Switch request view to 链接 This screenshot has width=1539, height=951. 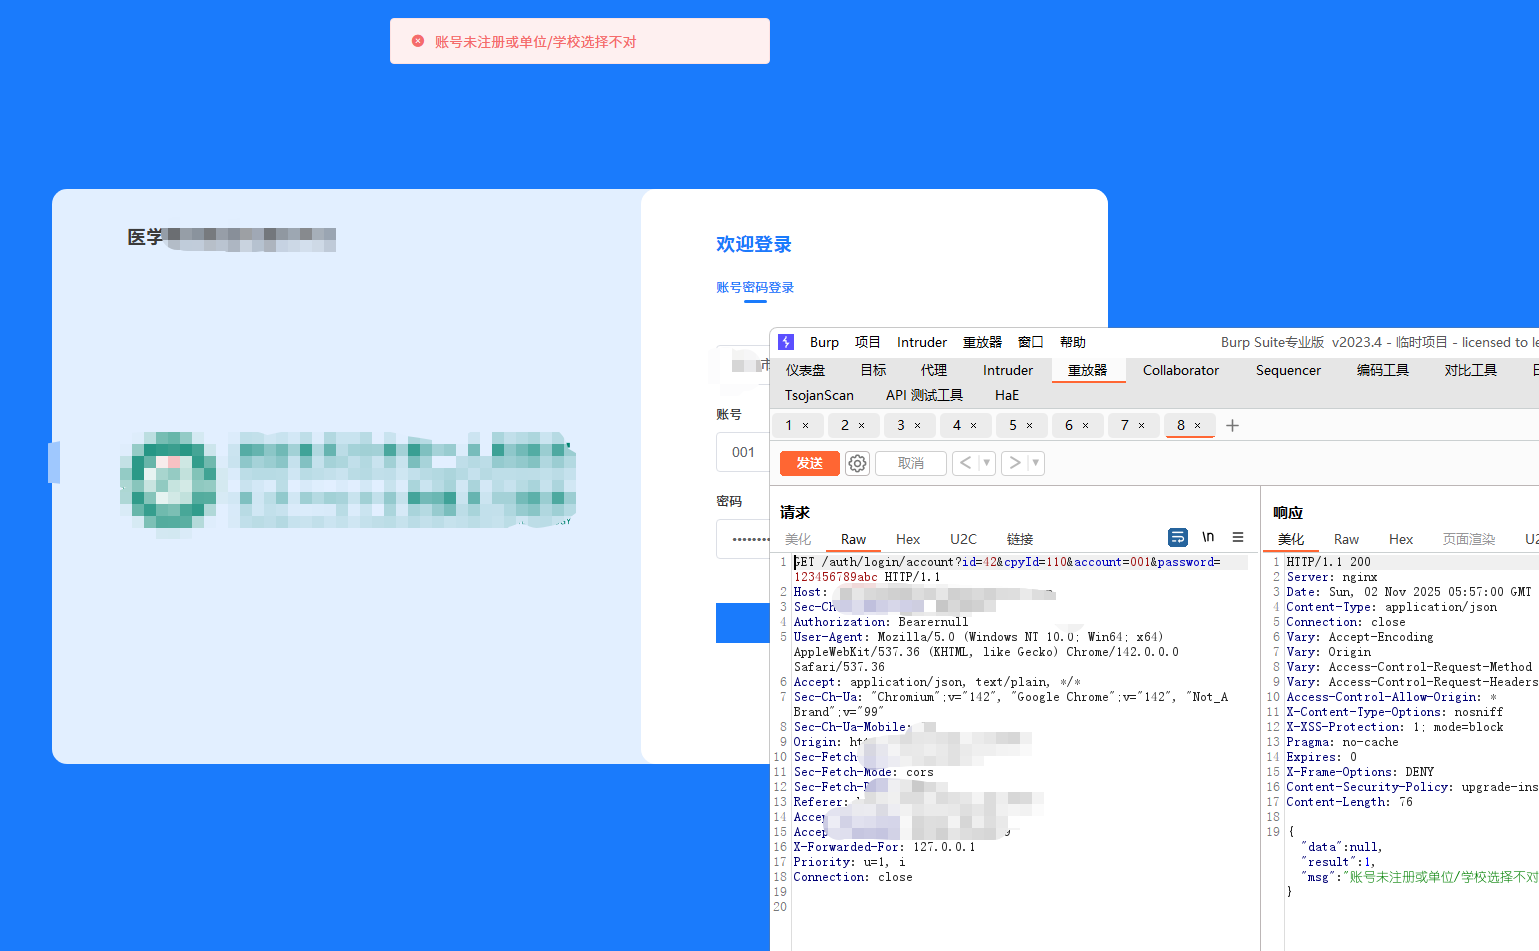coord(1020,539)
